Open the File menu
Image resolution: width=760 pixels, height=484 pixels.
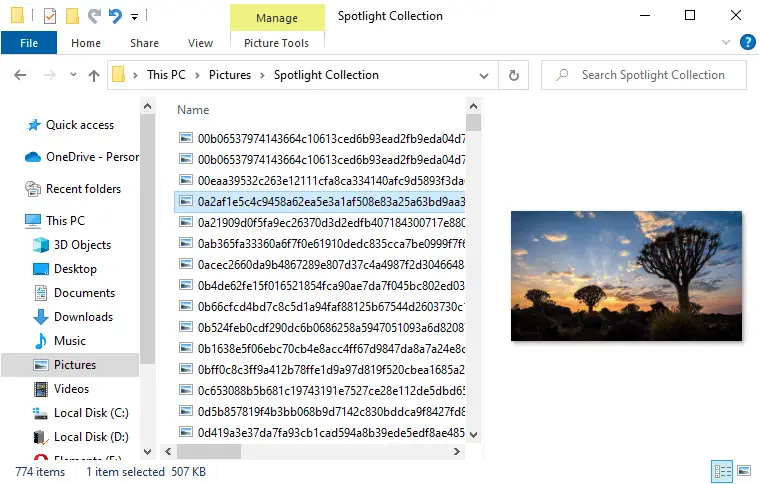point(29,43)
